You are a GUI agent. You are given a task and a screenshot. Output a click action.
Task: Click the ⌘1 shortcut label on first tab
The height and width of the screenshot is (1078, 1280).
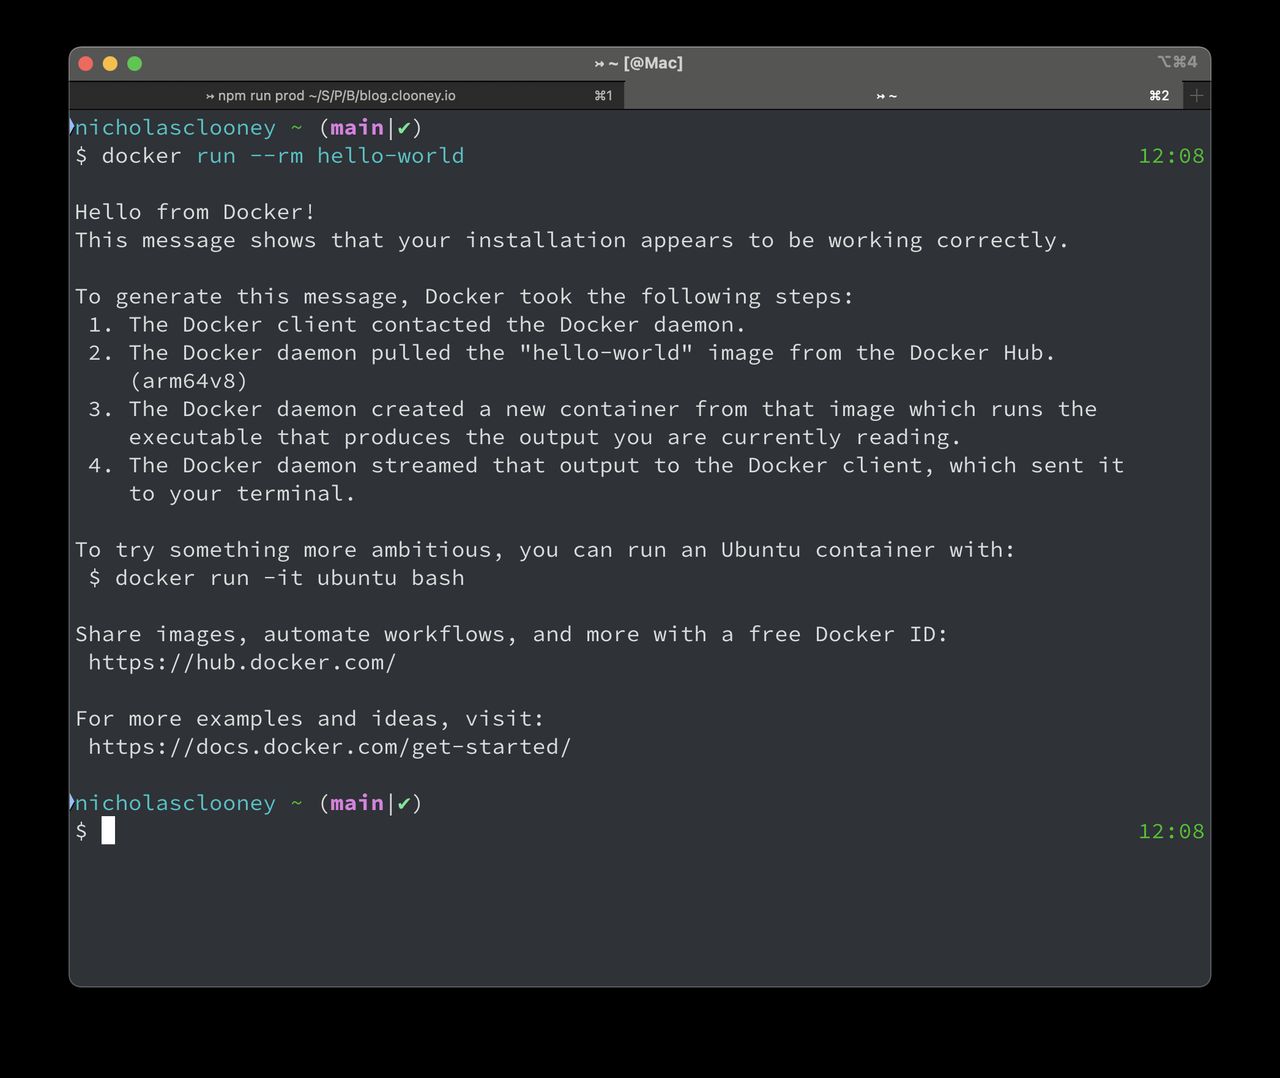(603, 96)
